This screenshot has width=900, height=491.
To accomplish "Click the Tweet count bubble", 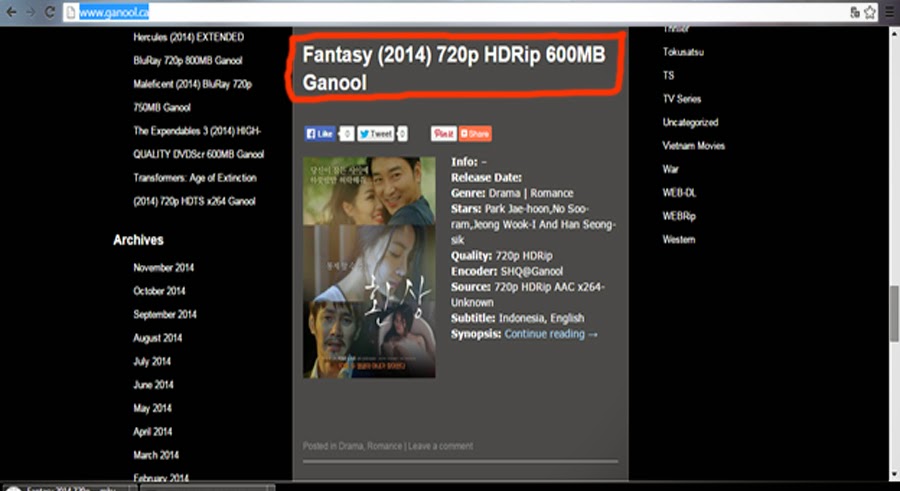I will (x=402, y=134).
